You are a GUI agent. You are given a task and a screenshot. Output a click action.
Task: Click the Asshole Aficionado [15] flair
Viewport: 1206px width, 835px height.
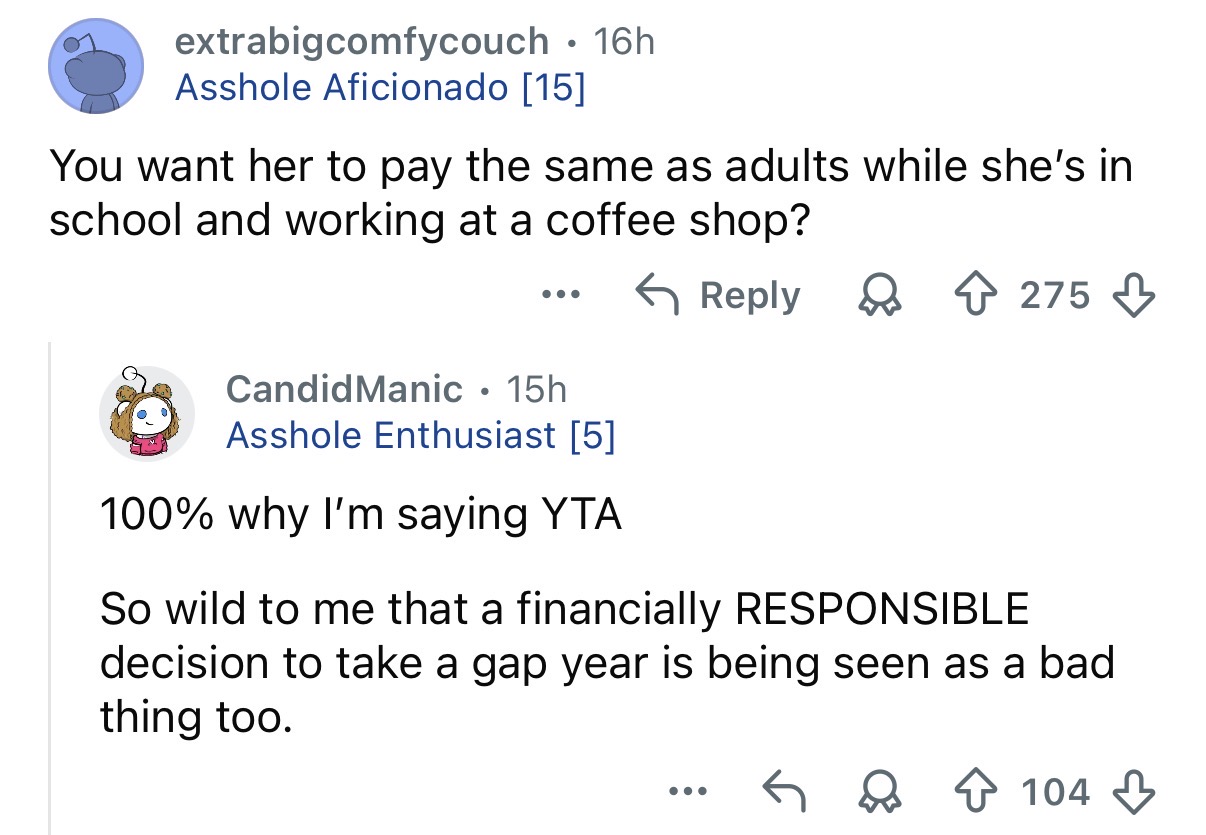pos(380,88)
